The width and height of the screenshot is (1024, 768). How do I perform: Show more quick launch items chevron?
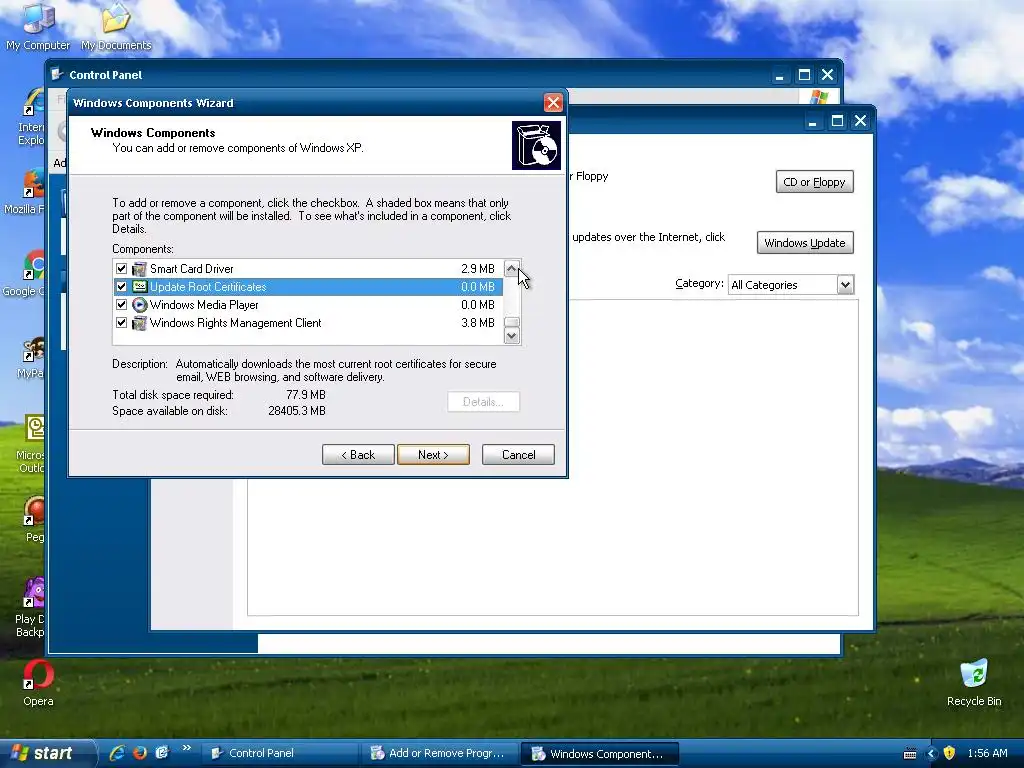(x=187, y=748)
